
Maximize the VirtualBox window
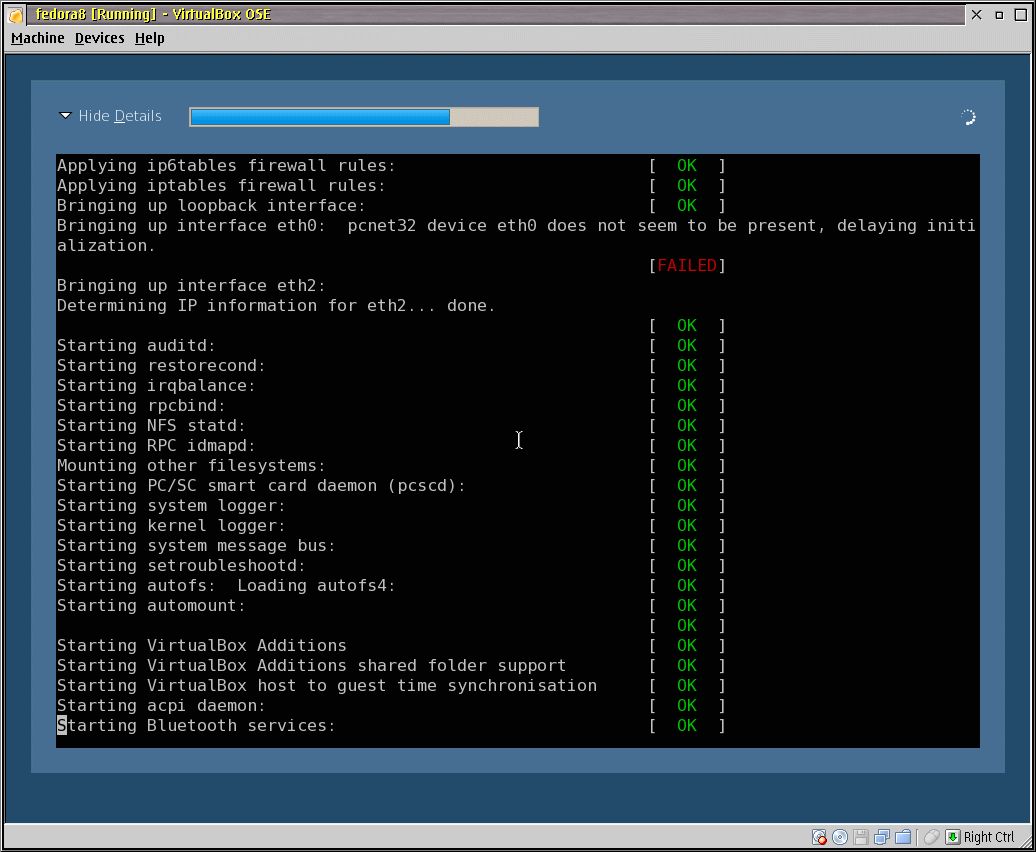(1021, 15)
